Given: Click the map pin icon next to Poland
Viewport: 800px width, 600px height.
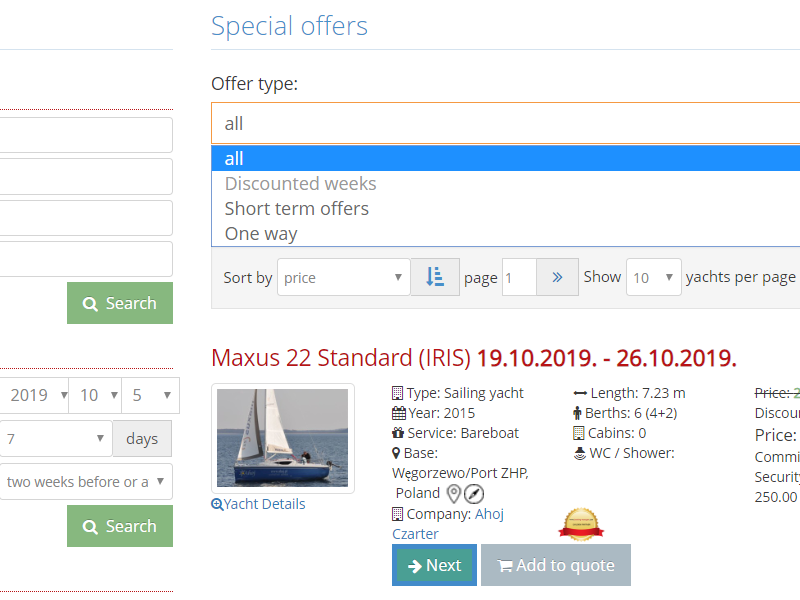Looking at the screenshot, I should (x=454, y=494).
